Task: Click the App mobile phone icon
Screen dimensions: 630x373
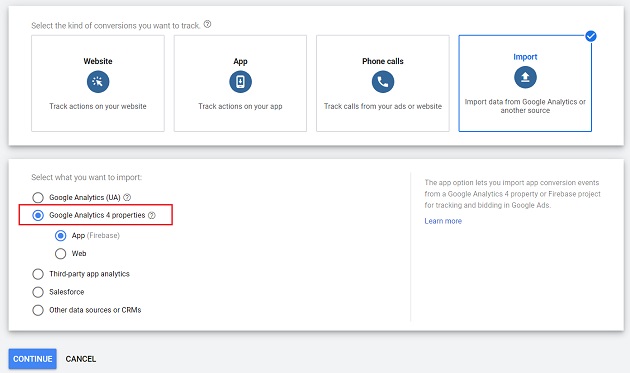Action: click(240, 82)
